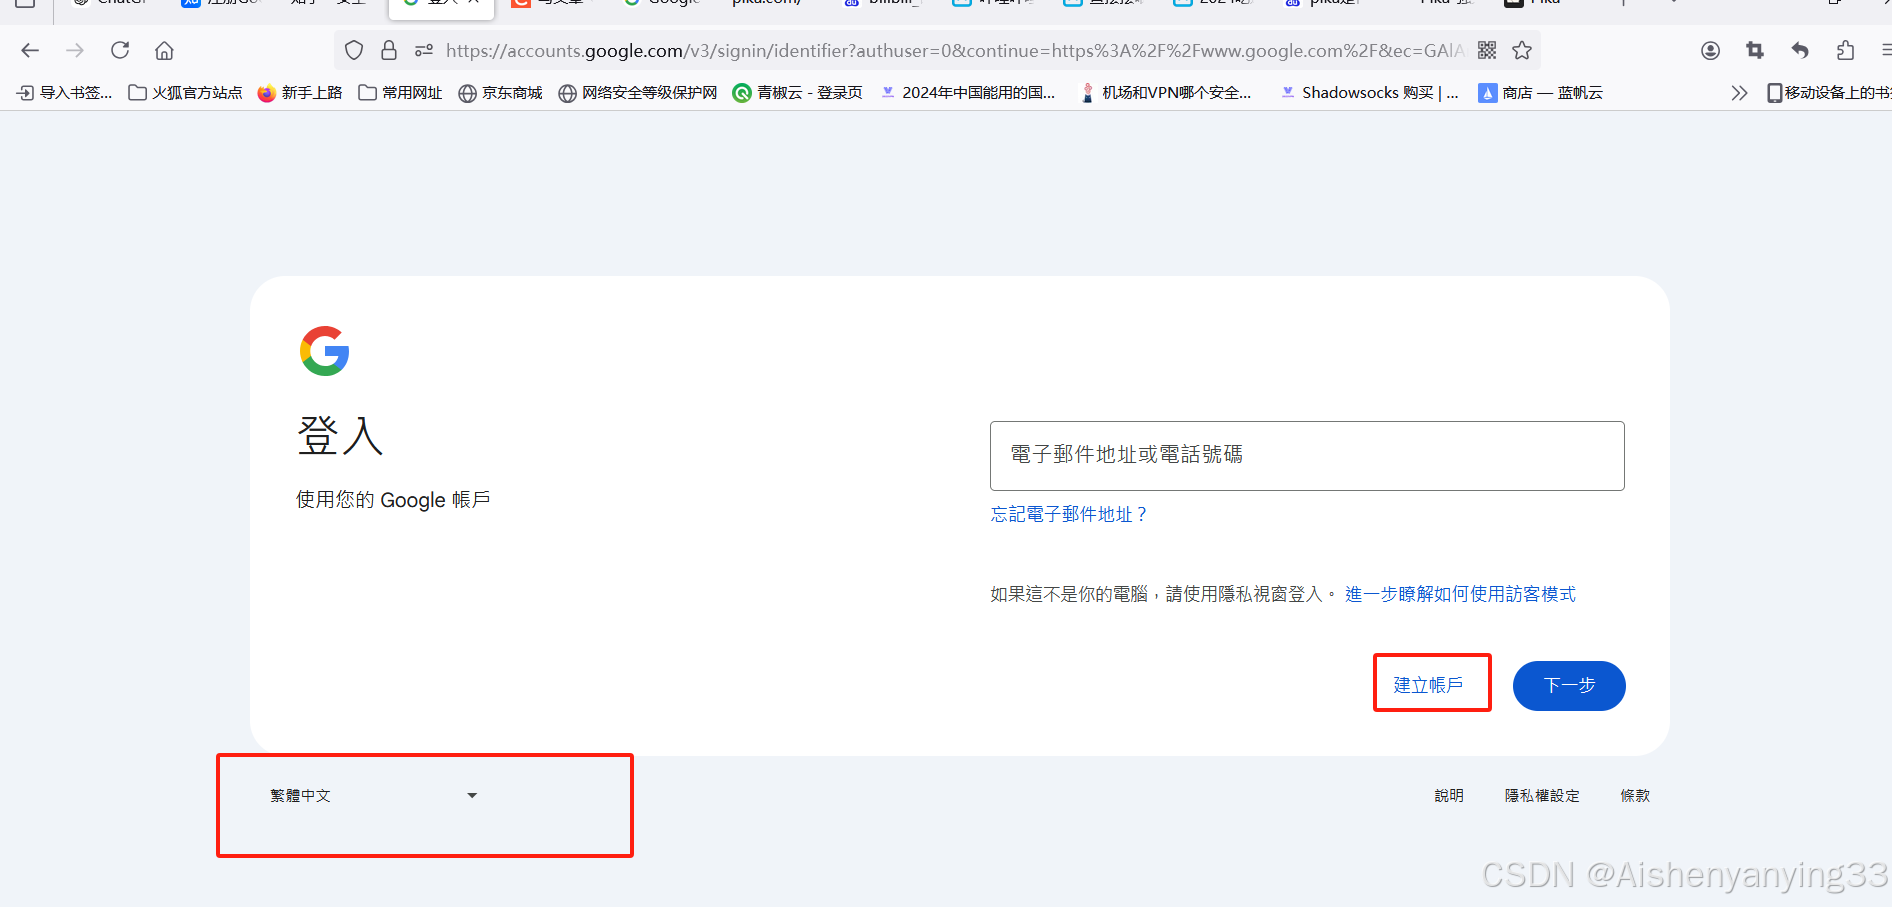Click the undo arrow toolbar icon

[x=1800, y=50]
